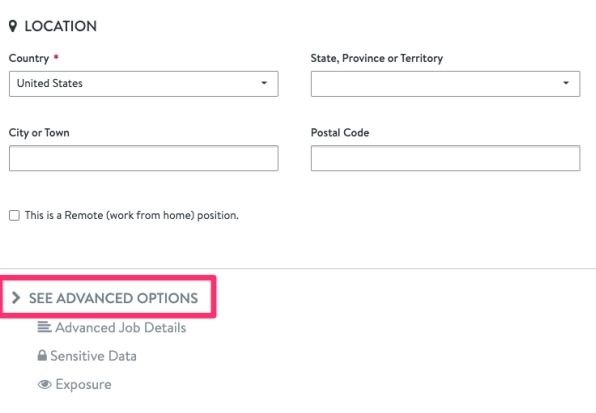The image size is (596, 413).
Task: Open the State, Province or Territory dropdown
Action: [445, 84]
